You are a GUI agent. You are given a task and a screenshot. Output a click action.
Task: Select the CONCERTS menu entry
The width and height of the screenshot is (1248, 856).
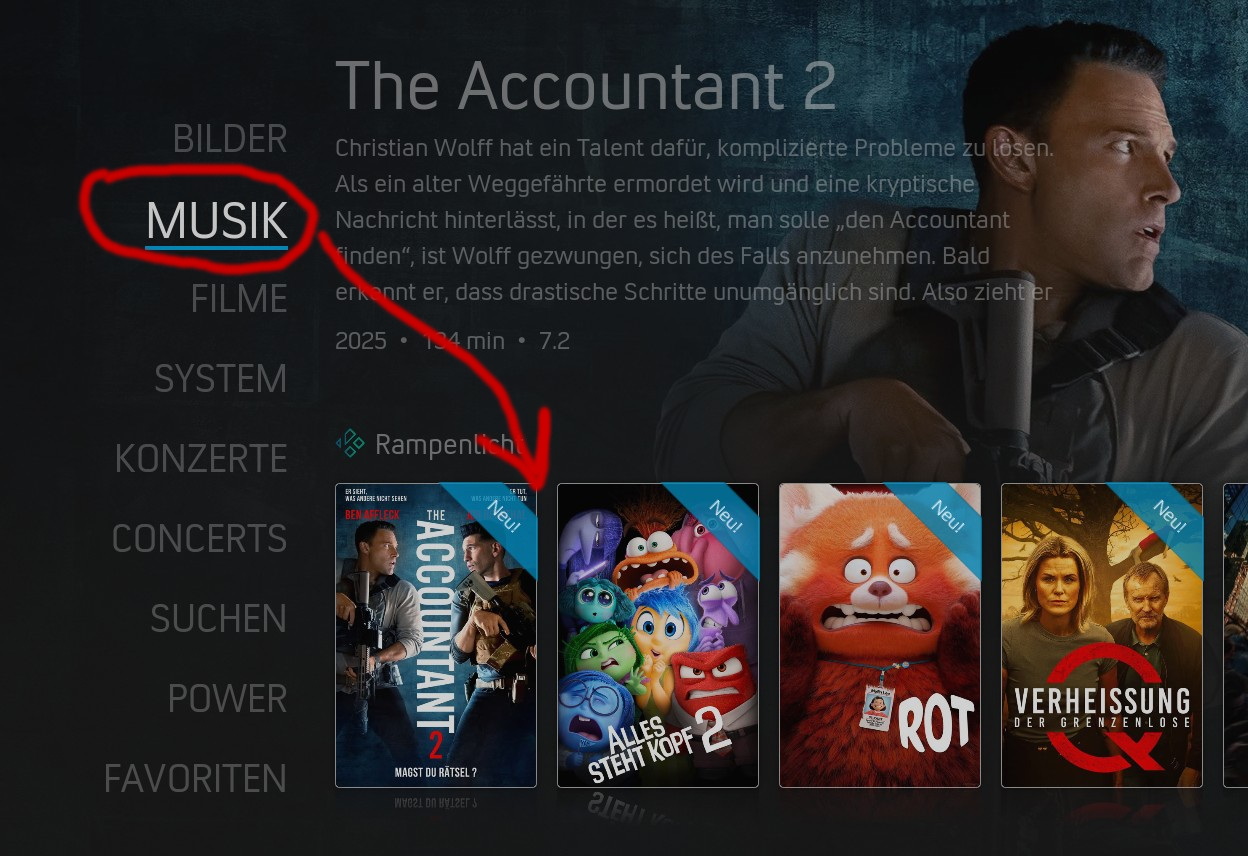click(x=199, y=539)
